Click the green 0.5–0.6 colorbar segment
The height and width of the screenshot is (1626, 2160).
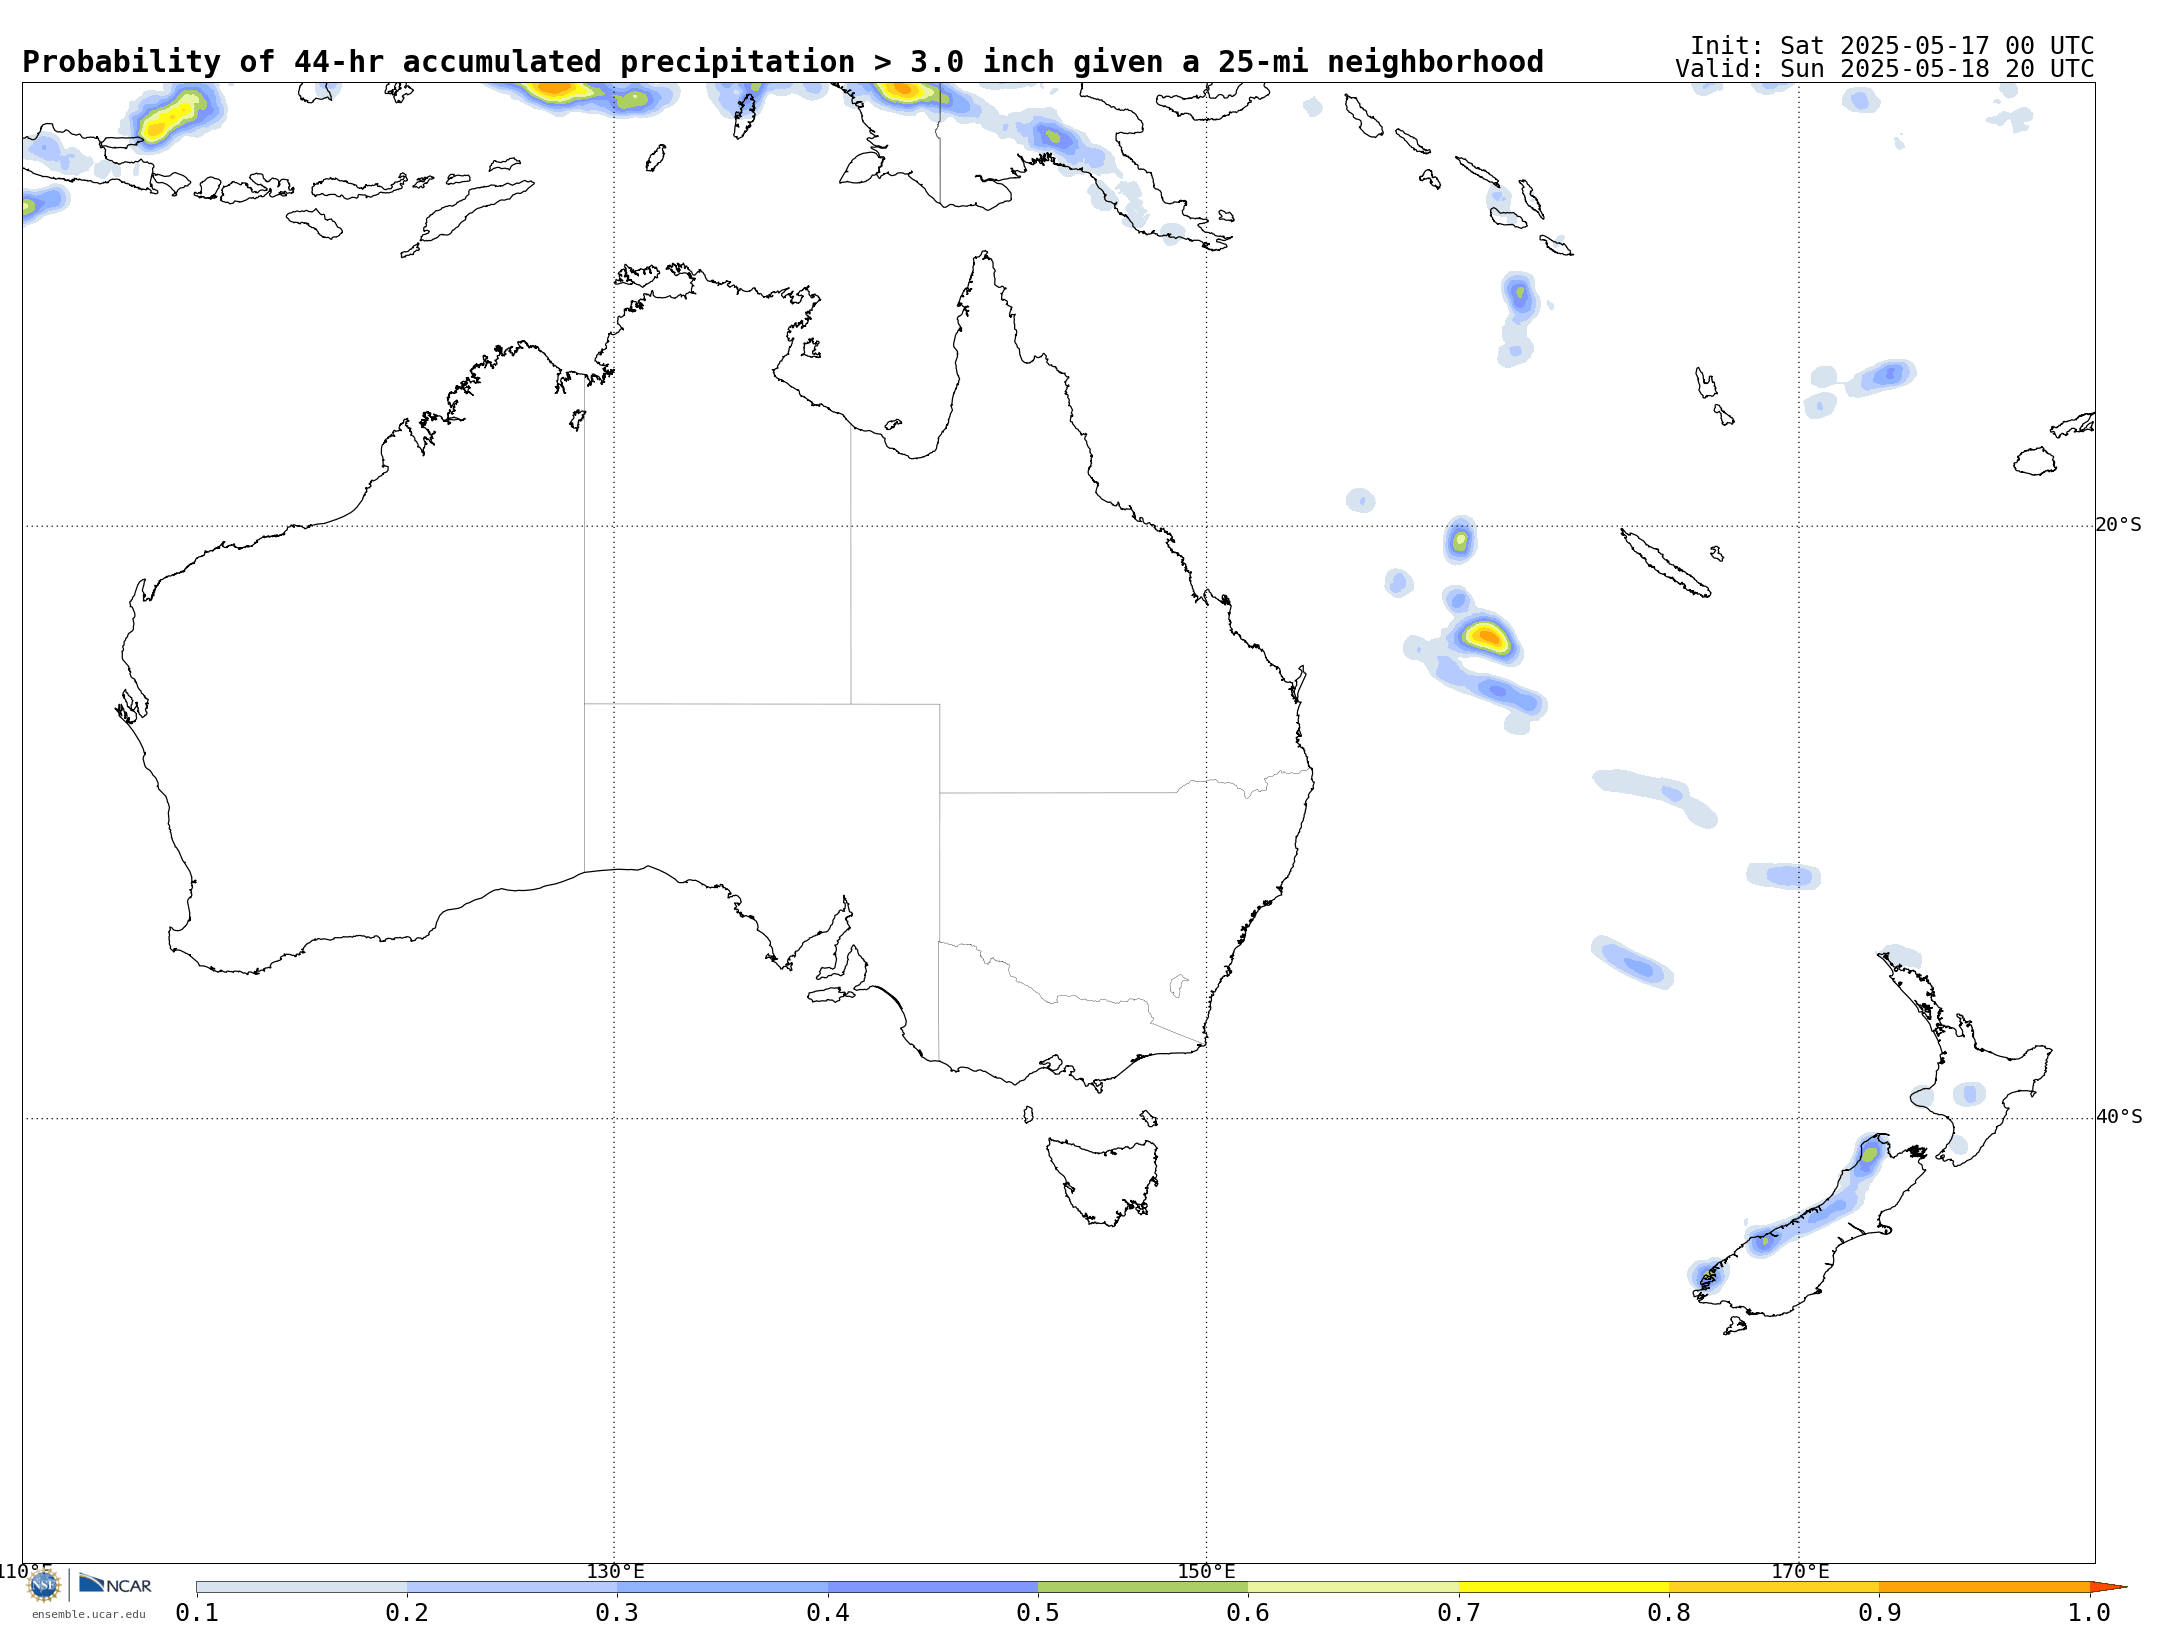(x=1143, y=1587)
